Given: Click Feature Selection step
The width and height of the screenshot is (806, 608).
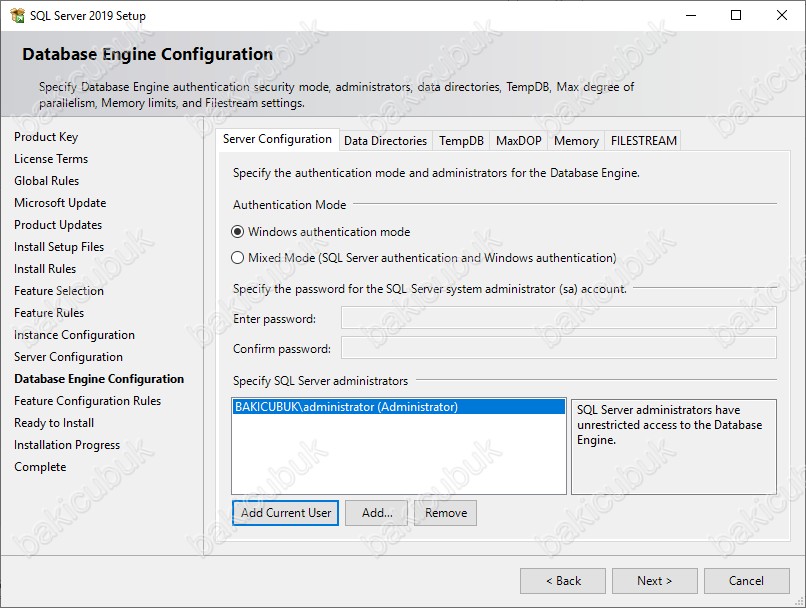Looking at the screenshot, I should (x=59, y=291).
